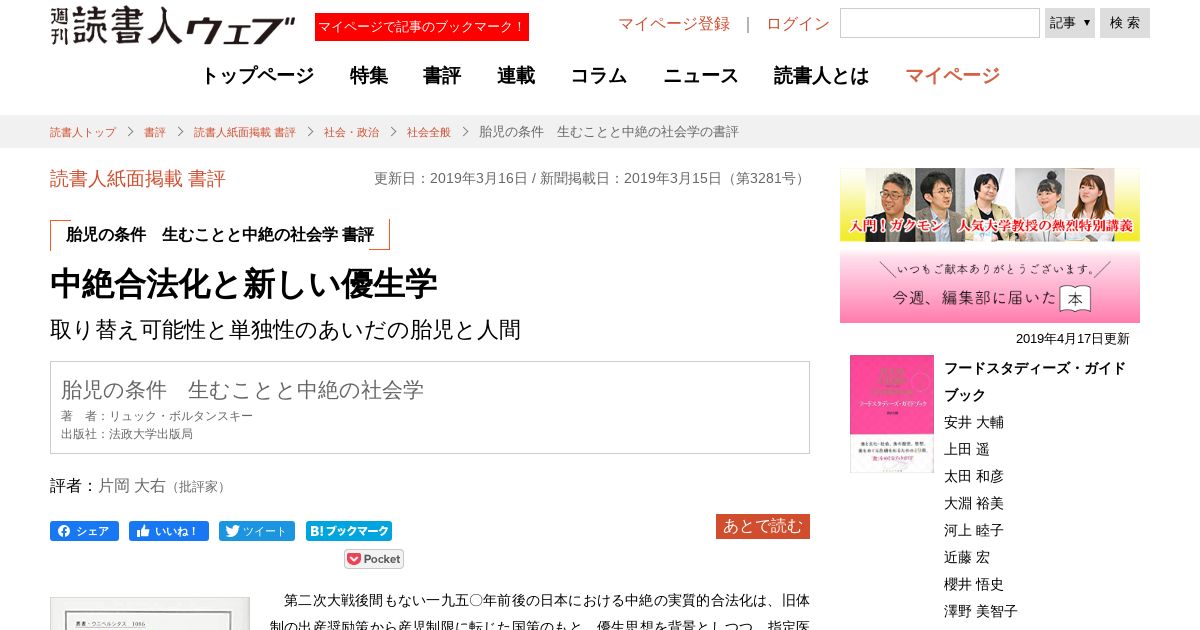Click 読書人紙面掲載 書評 breadcrumb link
Screen dimensions: 1200x630
click(245, 132)
